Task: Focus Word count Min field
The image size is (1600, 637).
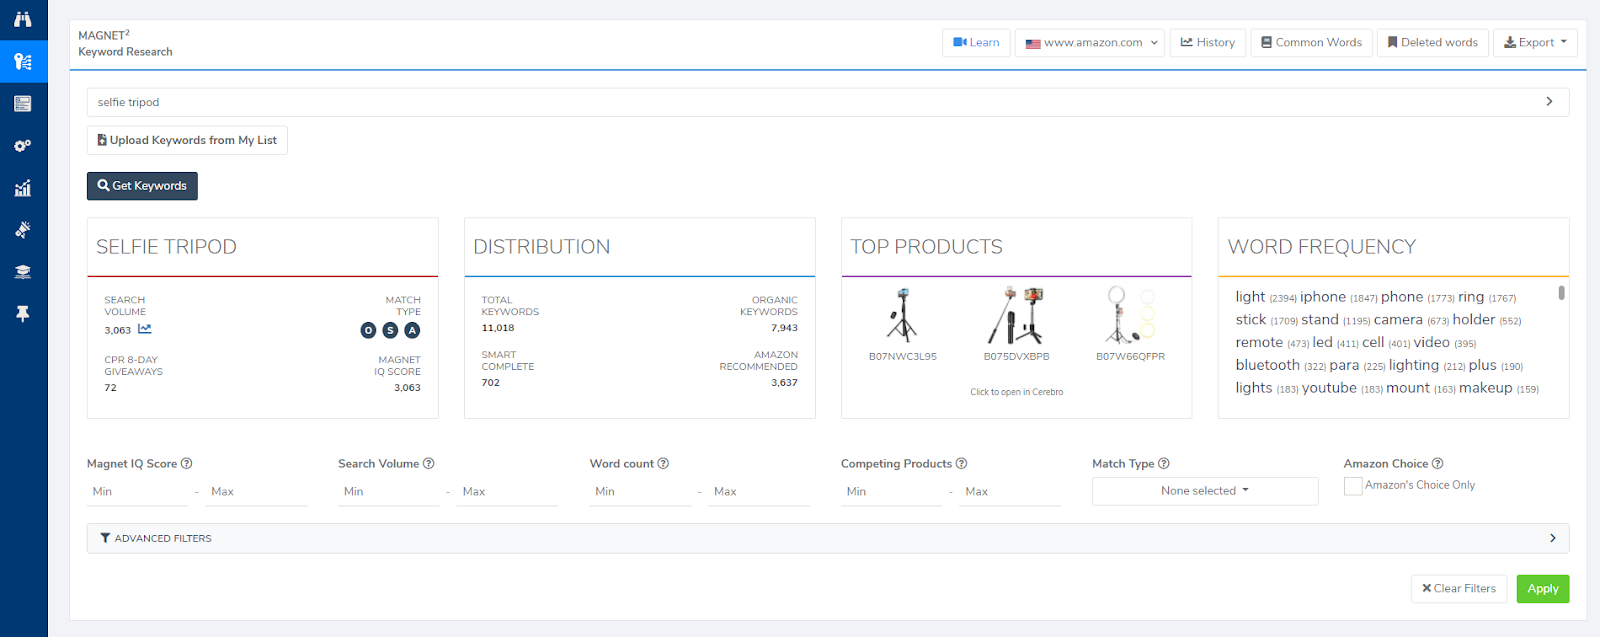Action: click(640, 492)
